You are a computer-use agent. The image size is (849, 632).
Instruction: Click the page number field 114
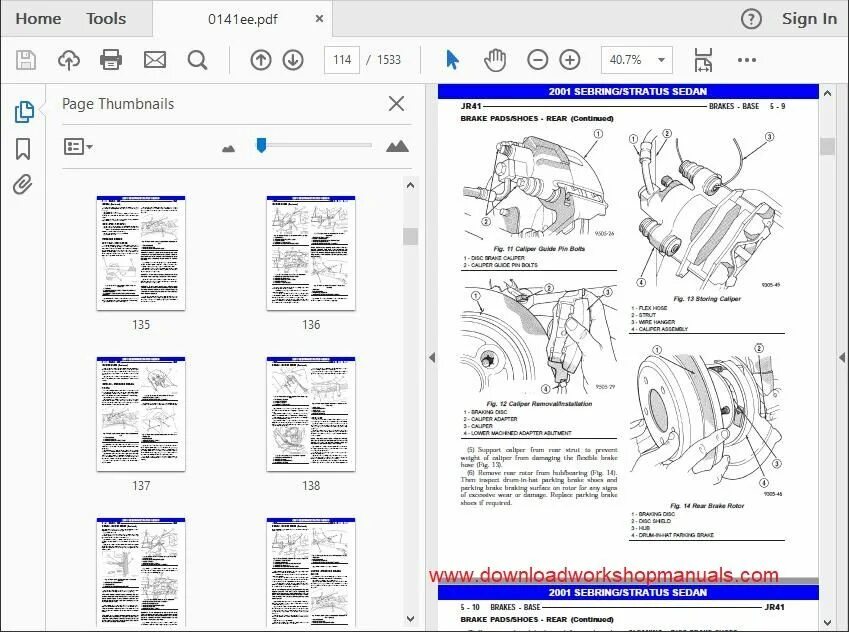click(342, 60)
